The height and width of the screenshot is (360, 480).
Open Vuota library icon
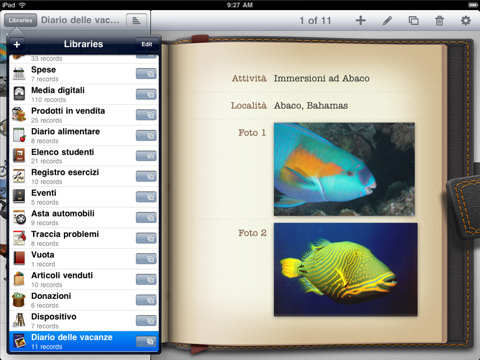click(x=19, y=259)
